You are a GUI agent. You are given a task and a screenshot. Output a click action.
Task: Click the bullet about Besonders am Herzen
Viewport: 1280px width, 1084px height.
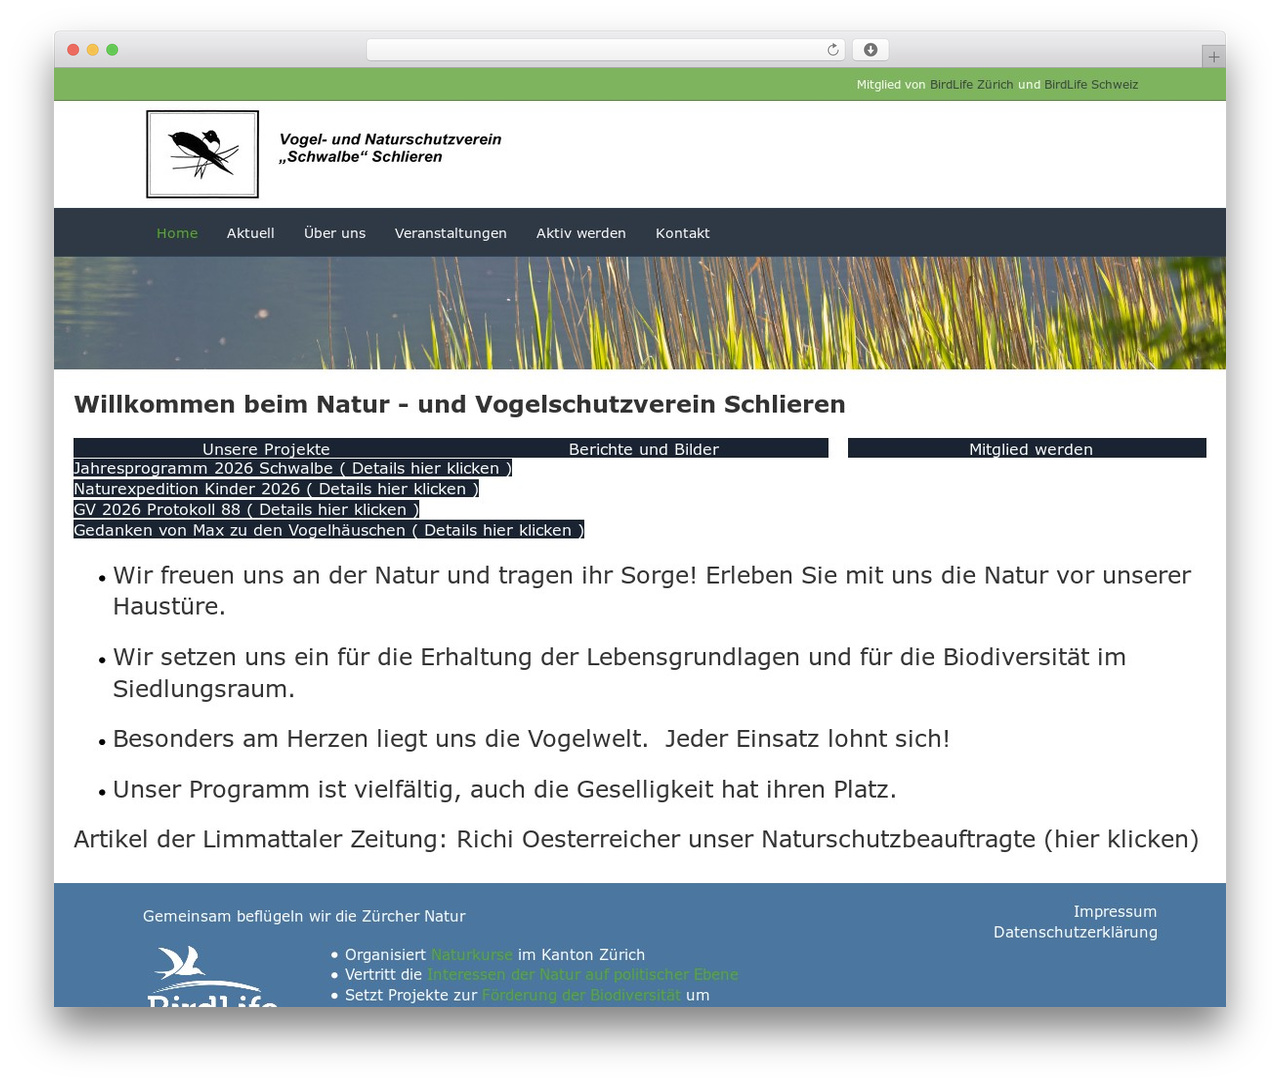531,739
